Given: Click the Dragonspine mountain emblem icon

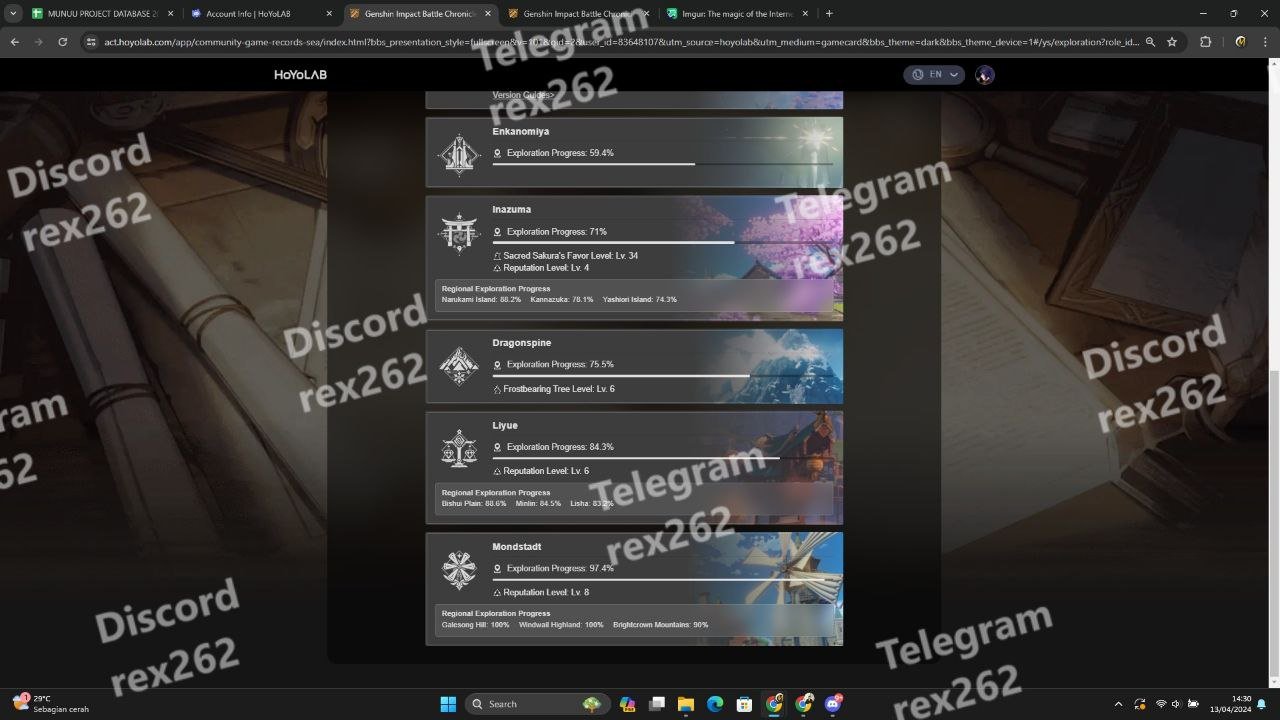Looking at the screenshot, I should [x=459, y=366].
